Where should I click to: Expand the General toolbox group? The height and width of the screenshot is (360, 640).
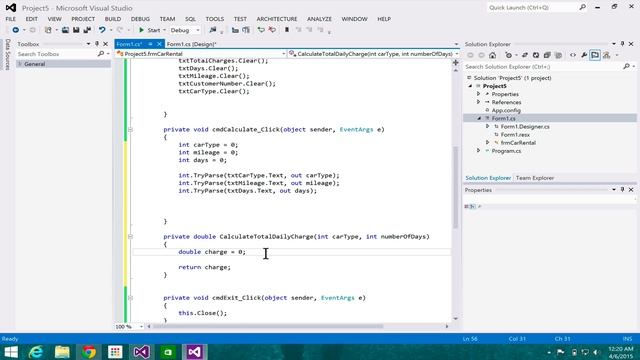pyautogui.click(x=19, y=64)
